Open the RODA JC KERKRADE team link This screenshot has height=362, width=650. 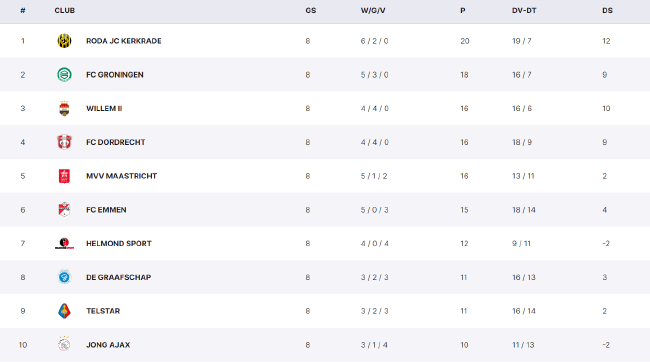124,41
